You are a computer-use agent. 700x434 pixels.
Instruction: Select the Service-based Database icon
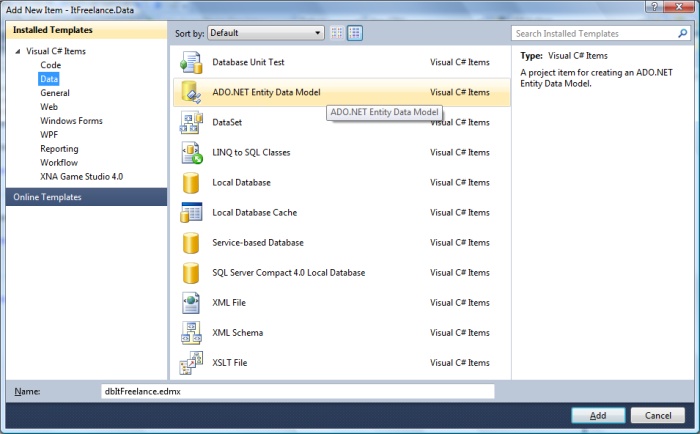coord(191,243)
